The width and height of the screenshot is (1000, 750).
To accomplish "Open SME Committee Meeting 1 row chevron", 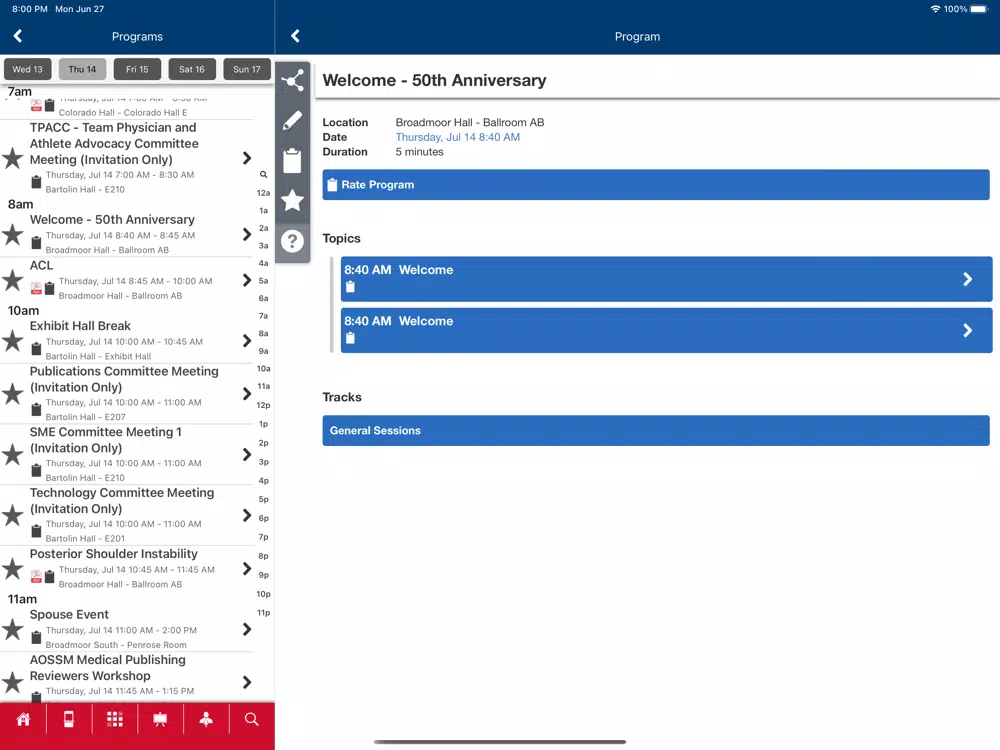I will click(x=247, y=455).
